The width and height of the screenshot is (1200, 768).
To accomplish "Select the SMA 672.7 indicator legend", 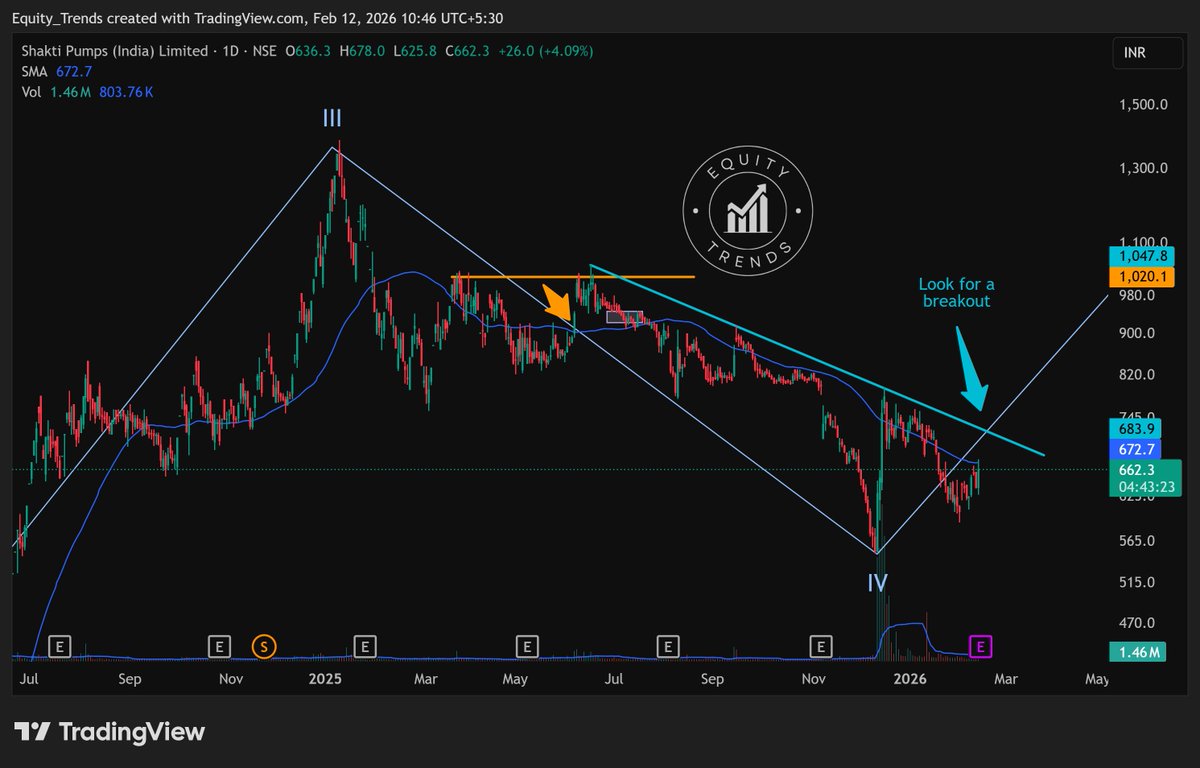I will click(56, 72).
